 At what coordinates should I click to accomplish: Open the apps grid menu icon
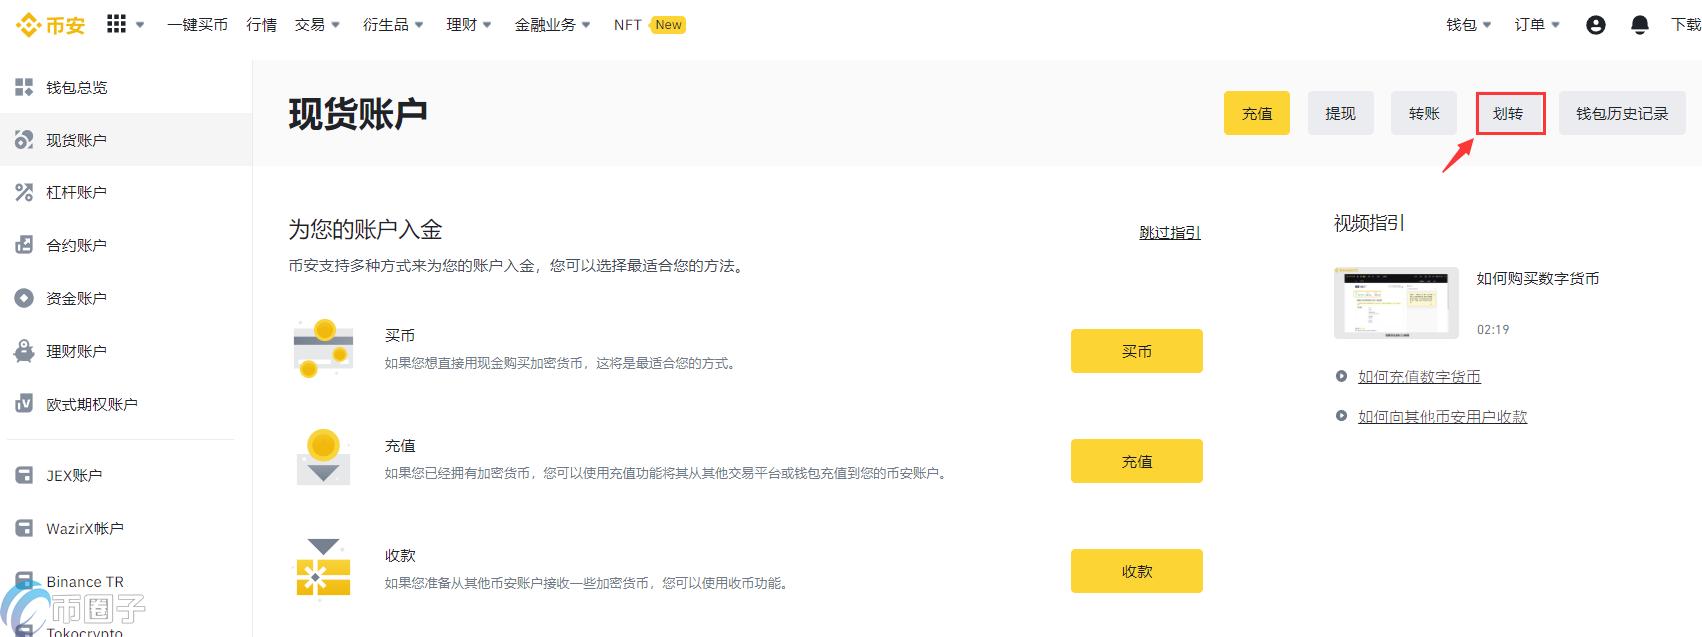tap(117, 24)
